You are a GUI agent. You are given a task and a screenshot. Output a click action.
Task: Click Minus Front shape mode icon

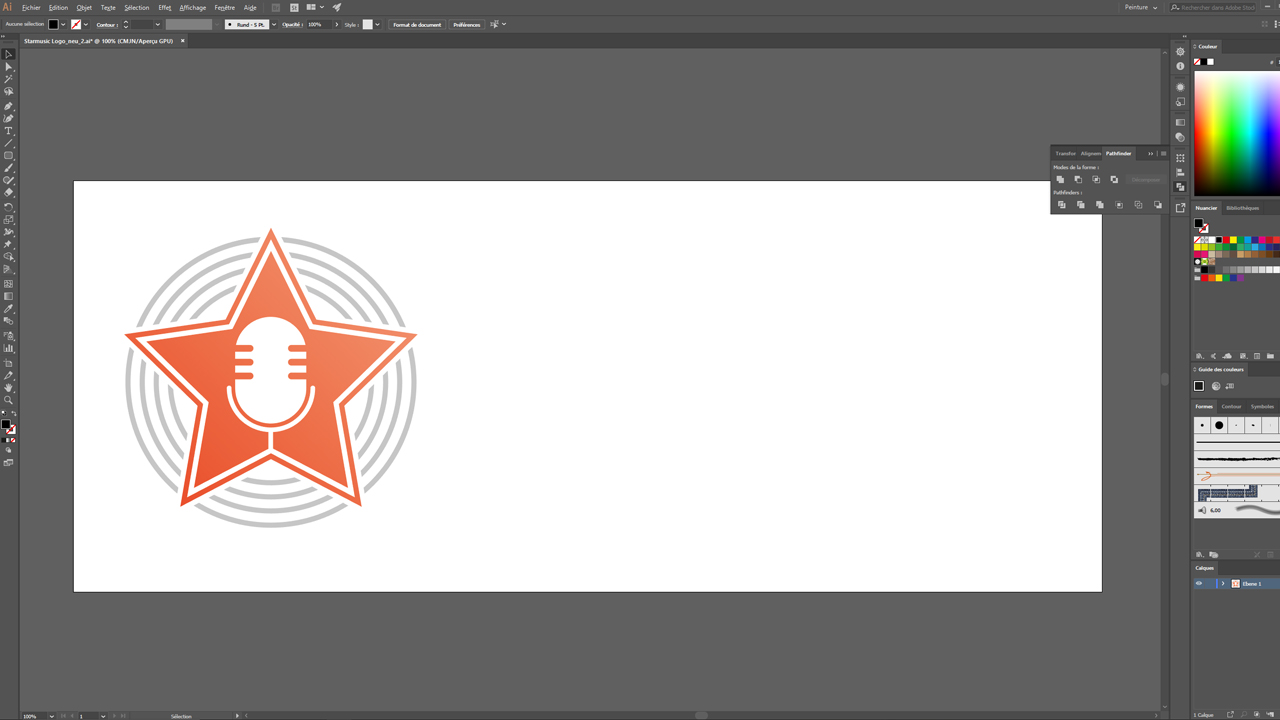[1078, 180]
